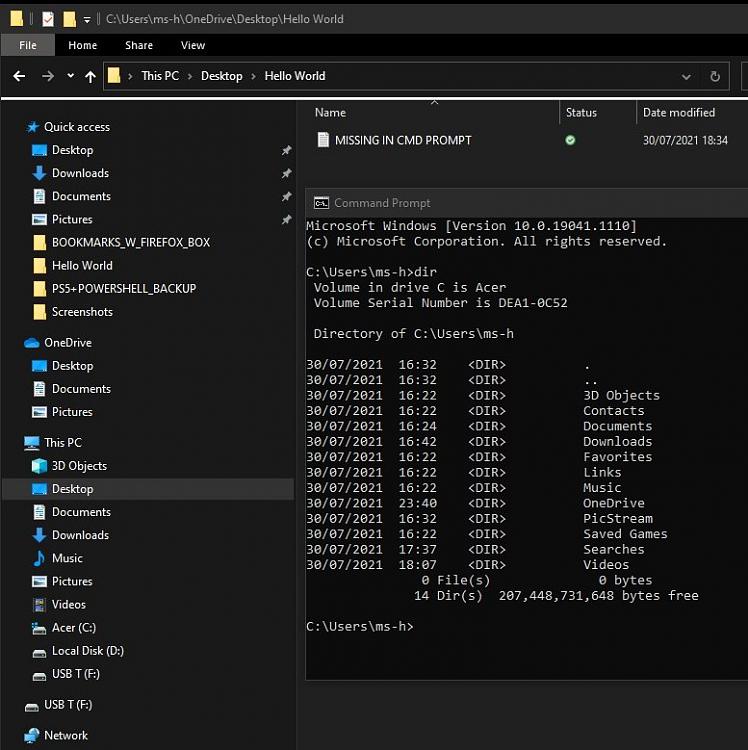Open Pictures under This PC

coord(72,581)
